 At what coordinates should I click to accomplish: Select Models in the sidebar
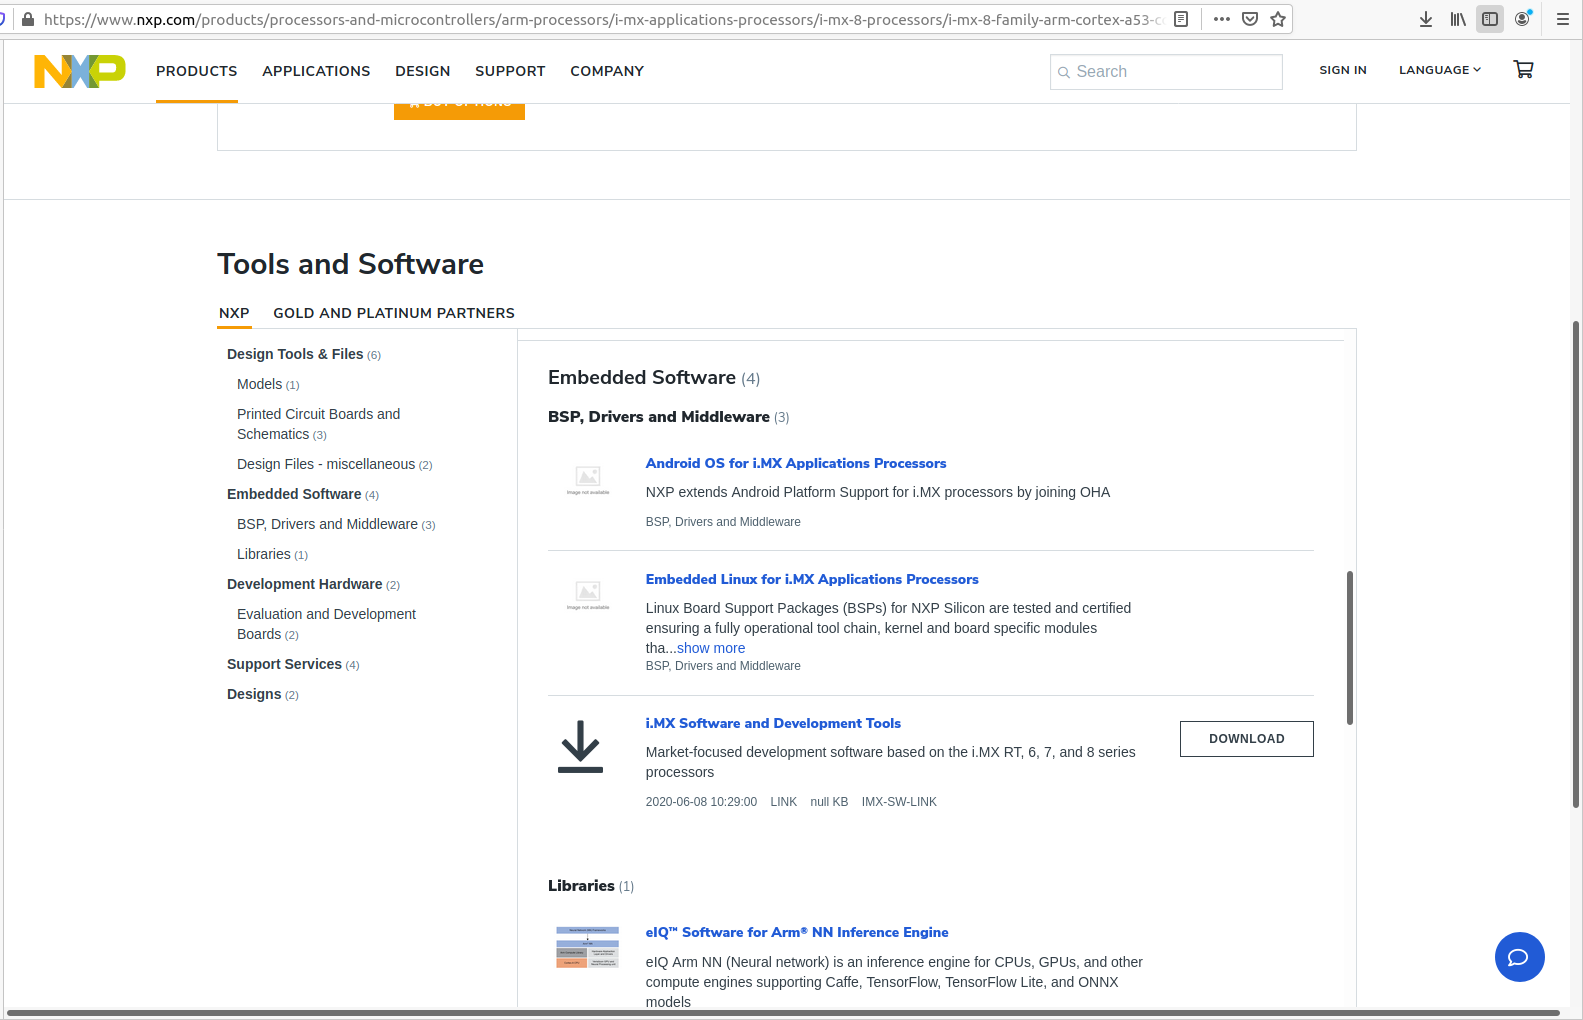(268, 384)
